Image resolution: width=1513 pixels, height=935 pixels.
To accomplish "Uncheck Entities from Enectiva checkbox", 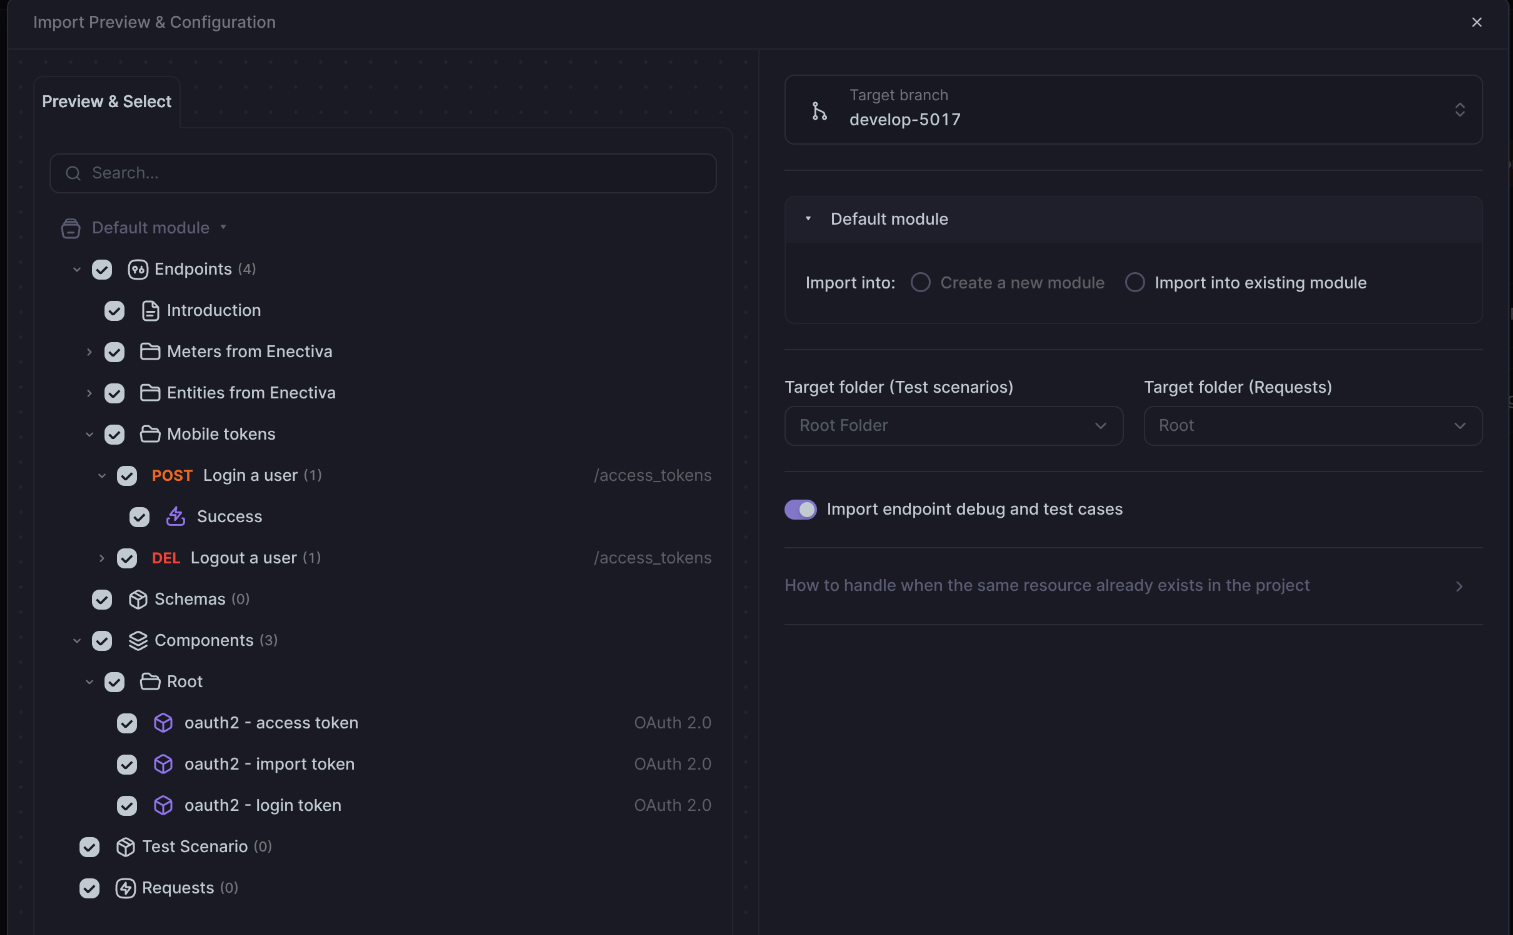I will [114, 393].
